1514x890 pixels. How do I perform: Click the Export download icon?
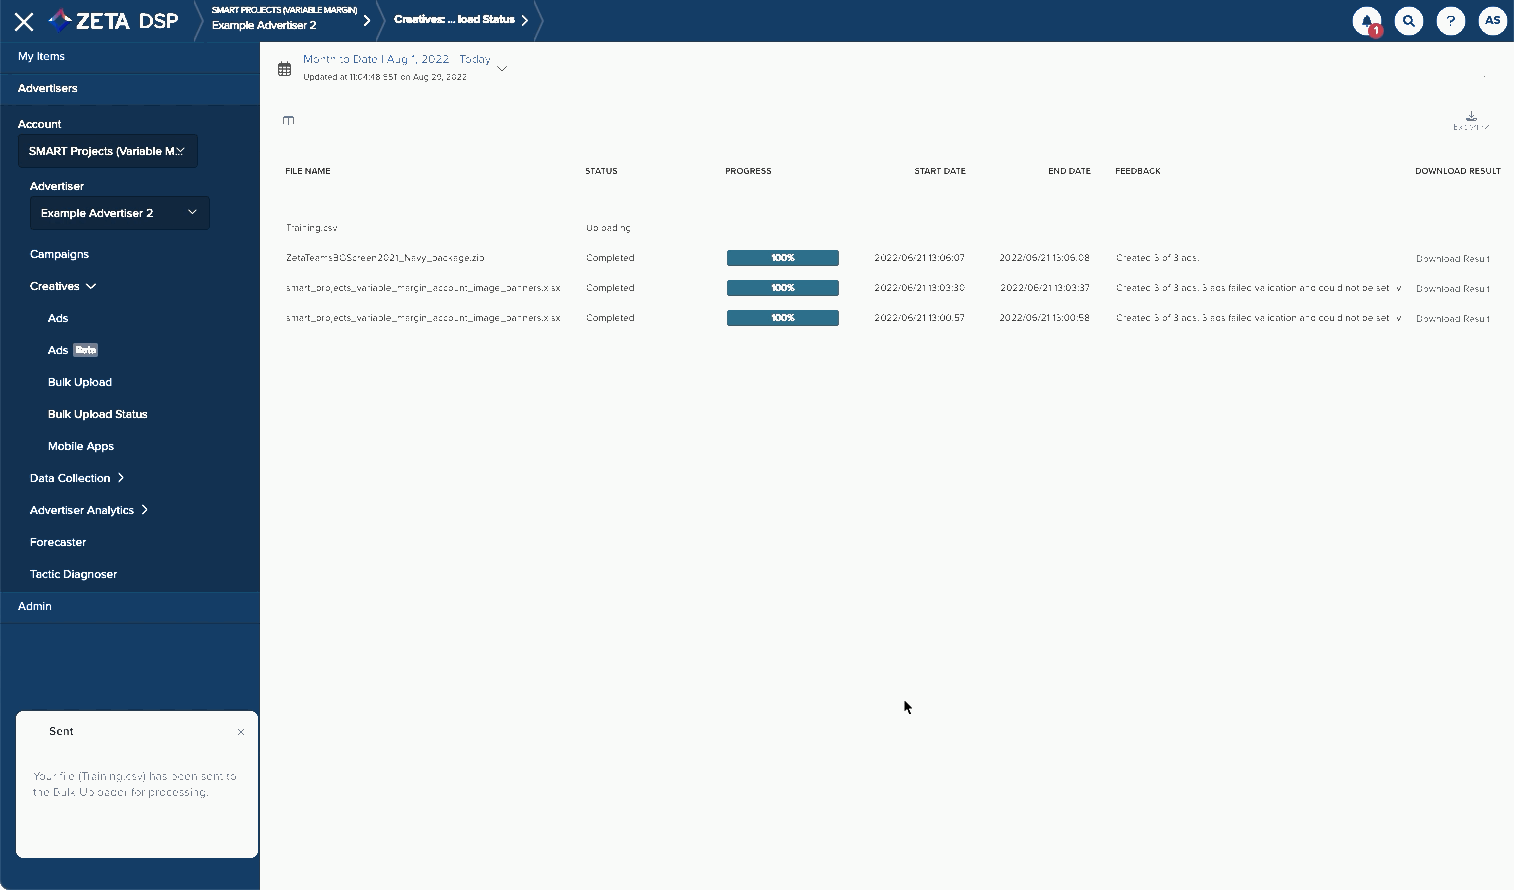coord(1471,120)
